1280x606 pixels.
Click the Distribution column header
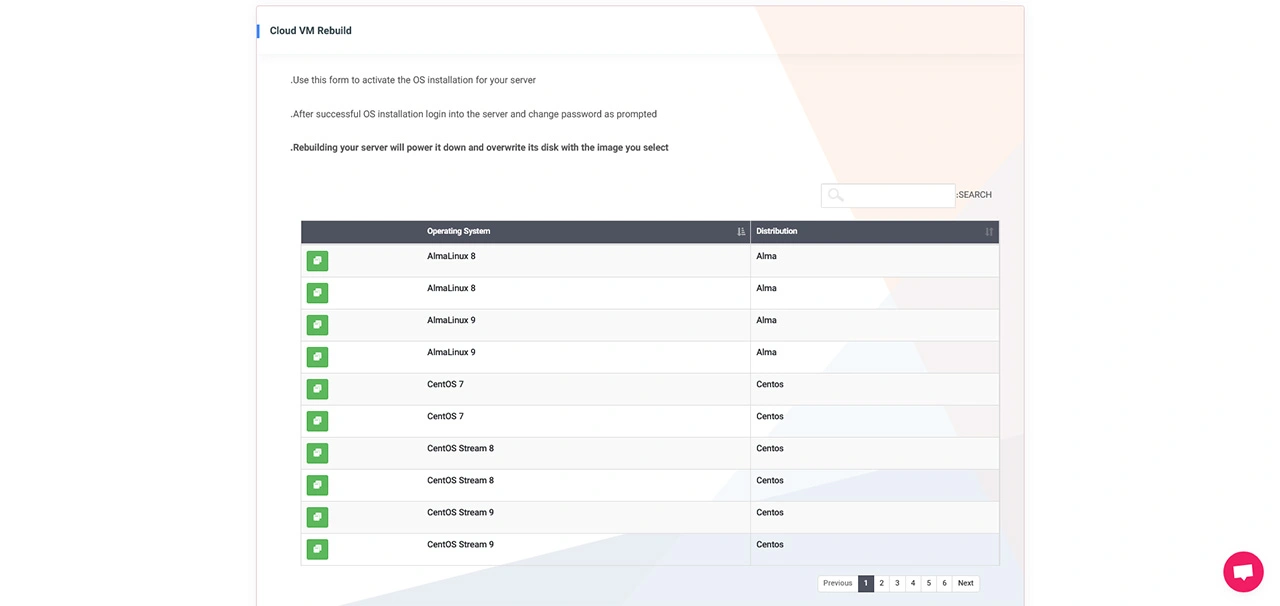pyautogui.click(x=777, y=232)
